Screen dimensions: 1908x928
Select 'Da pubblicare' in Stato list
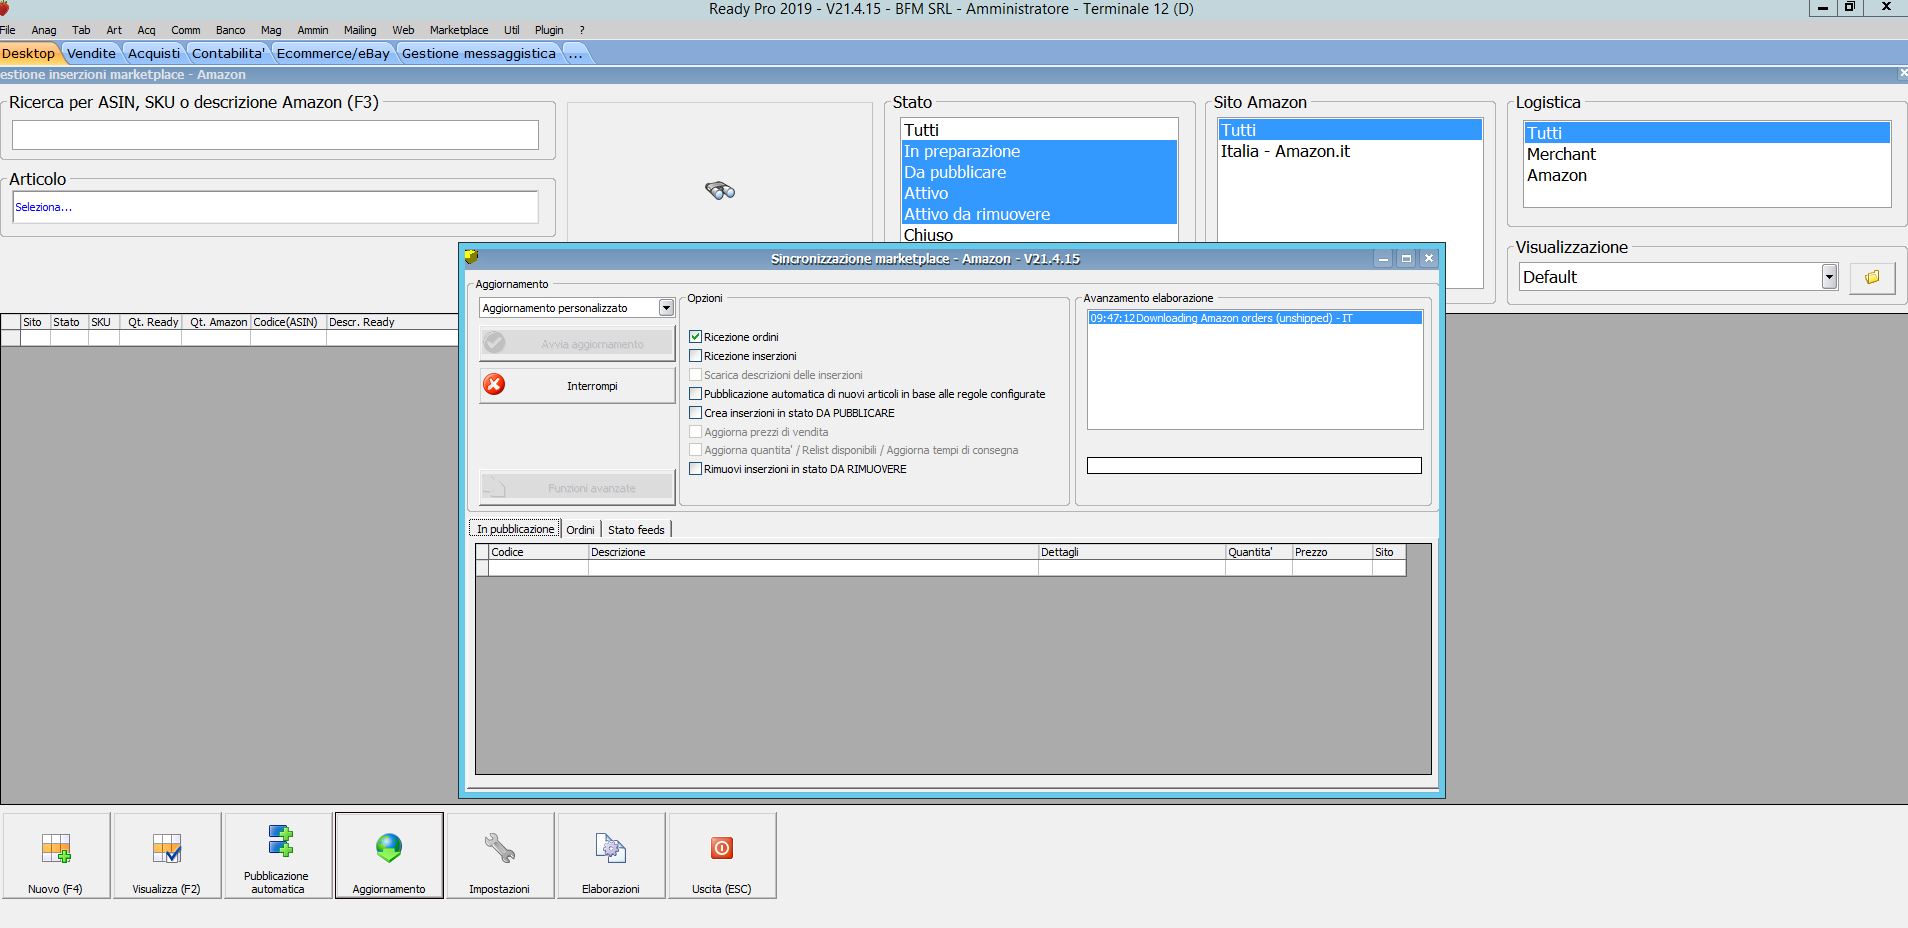[x=1039, y=172]
